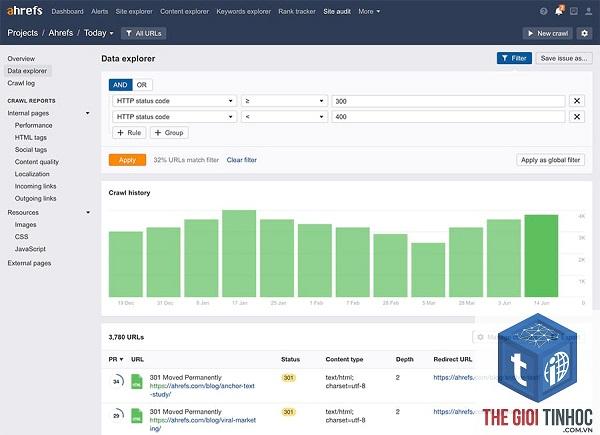Click HTML file icon for viral-marketing row
The height and width of the screenshot is (435, 600).
click(x=137, y=415)
